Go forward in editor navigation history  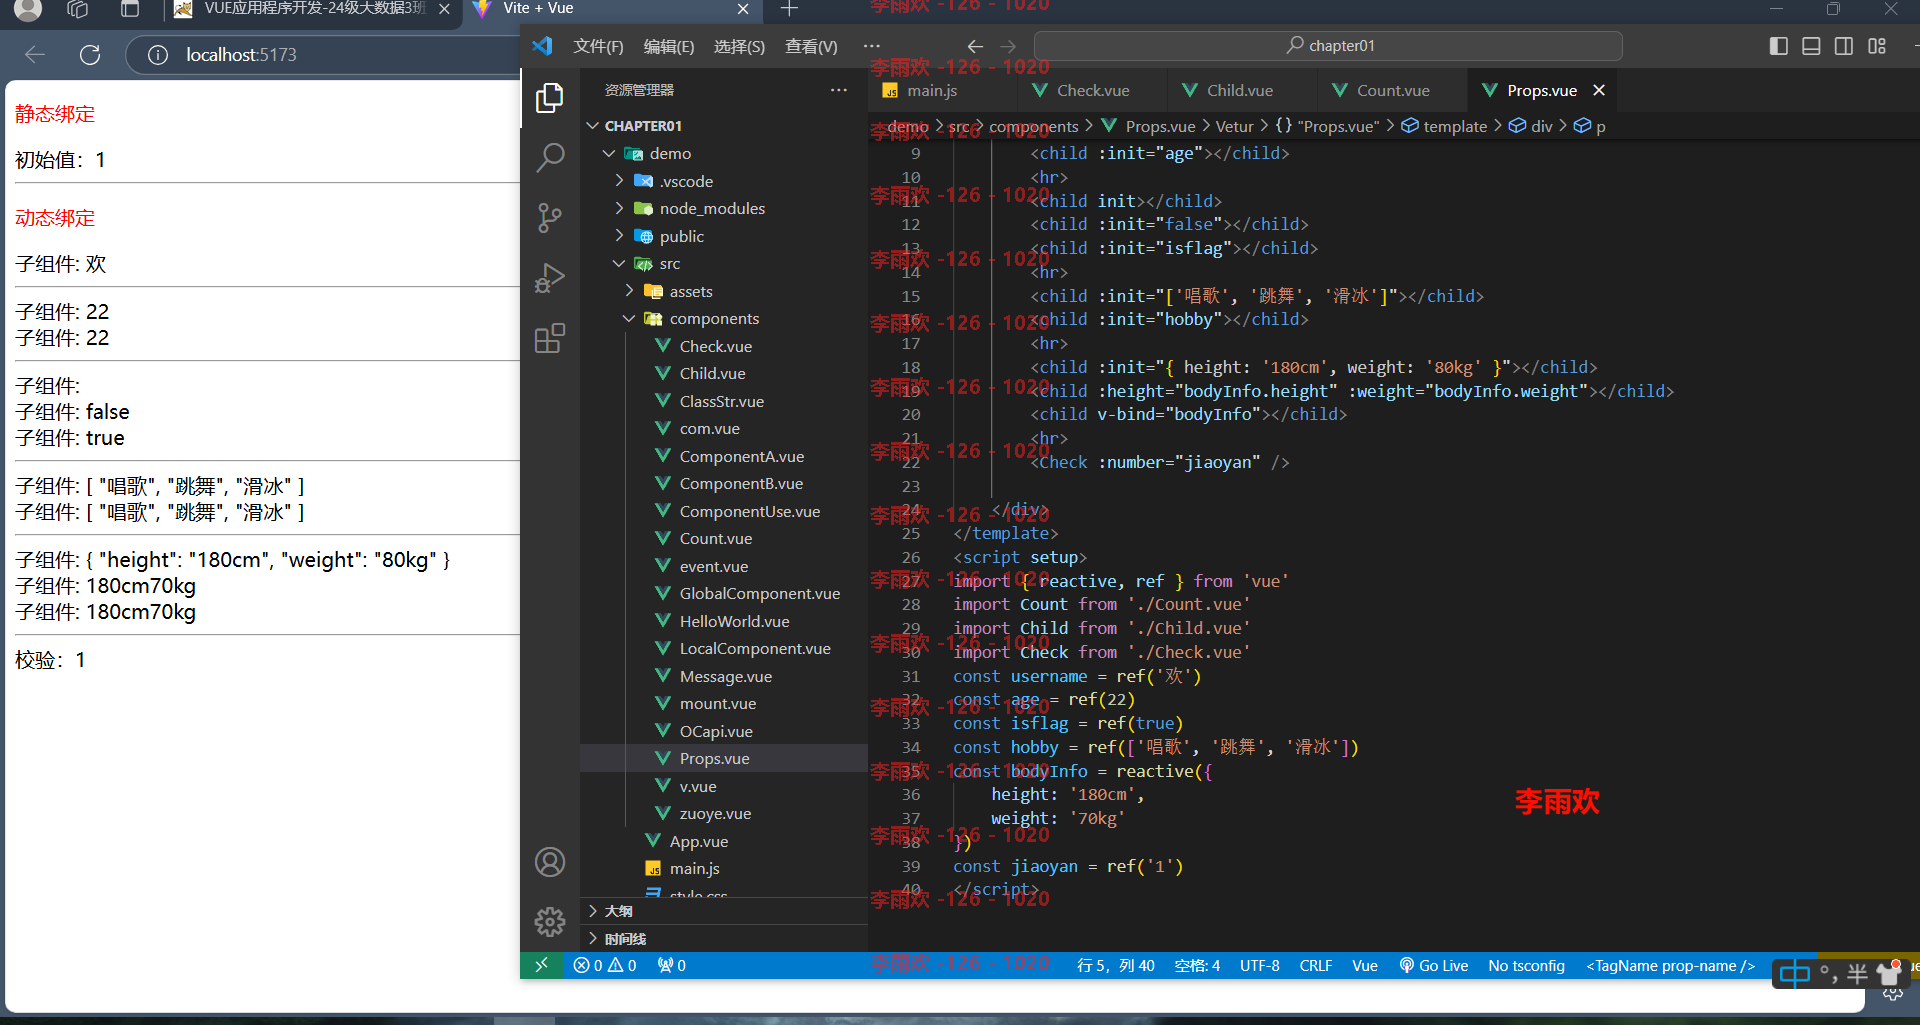[x=1008, y=46]
